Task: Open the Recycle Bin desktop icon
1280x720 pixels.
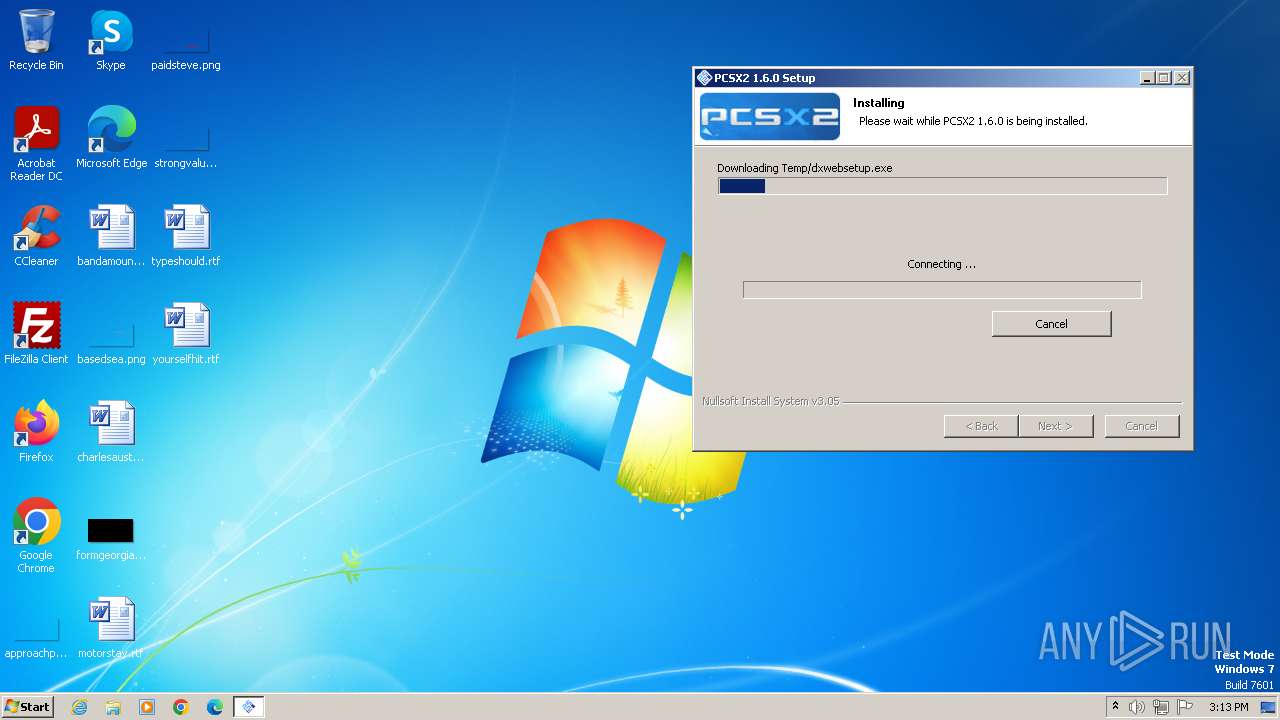Action: point(36,40)
